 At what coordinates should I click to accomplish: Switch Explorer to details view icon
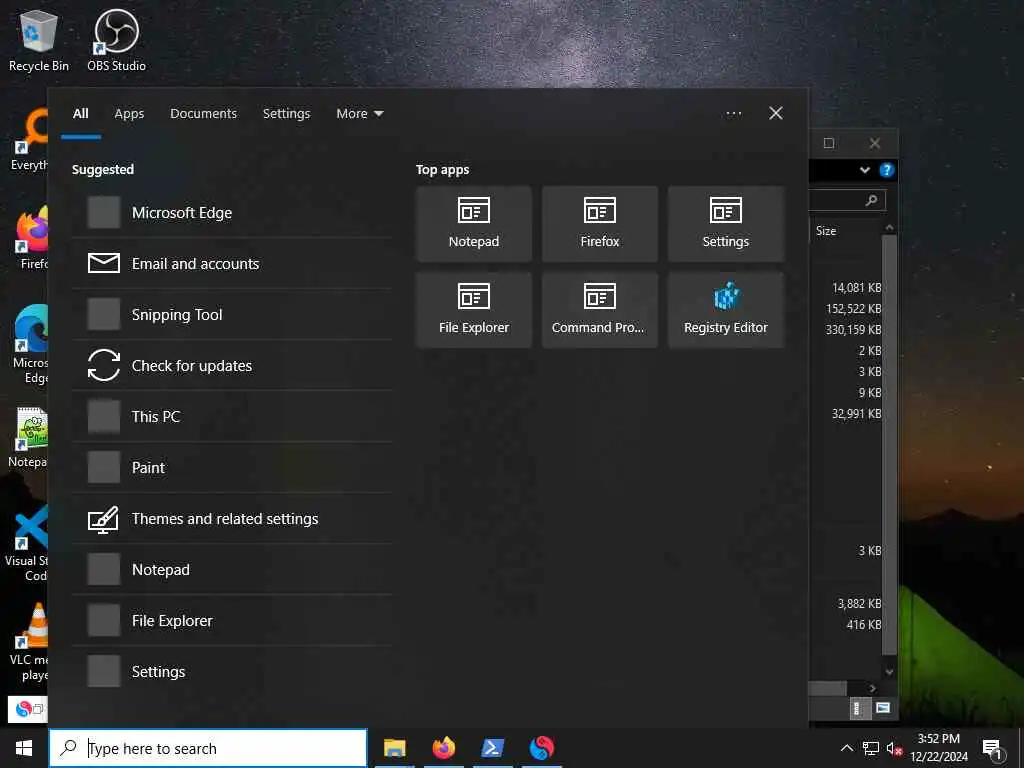[x=859, y=708]
